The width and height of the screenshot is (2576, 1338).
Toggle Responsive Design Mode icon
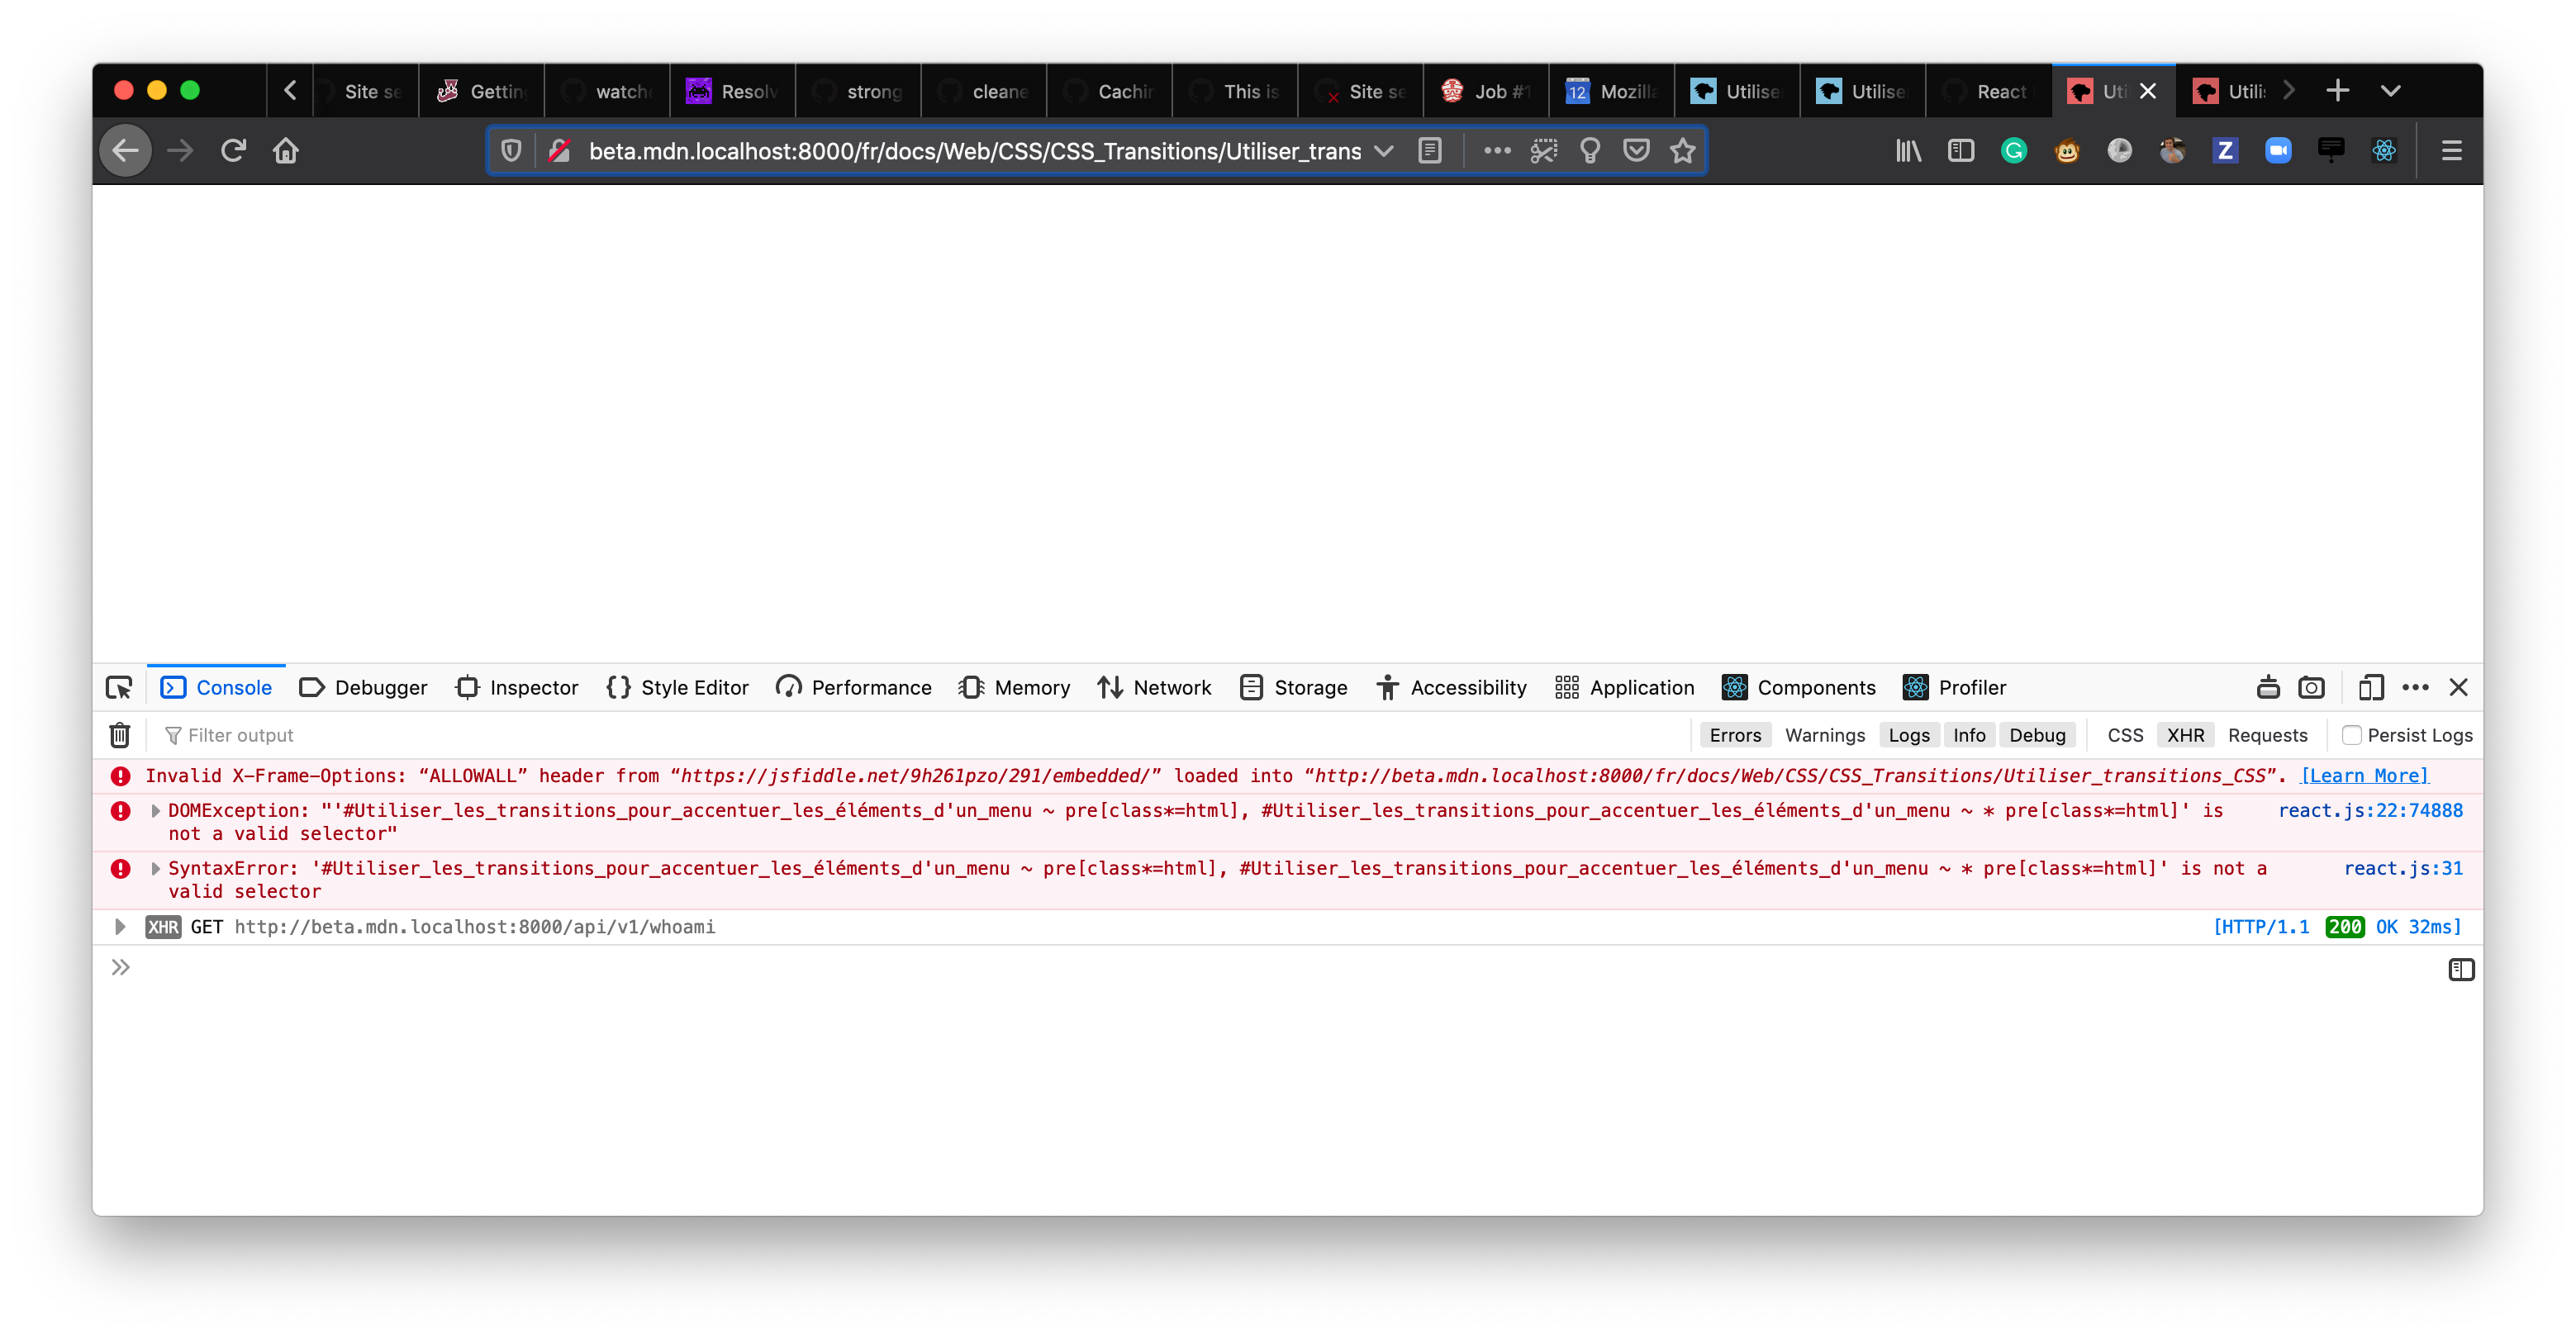(2370, 687)
